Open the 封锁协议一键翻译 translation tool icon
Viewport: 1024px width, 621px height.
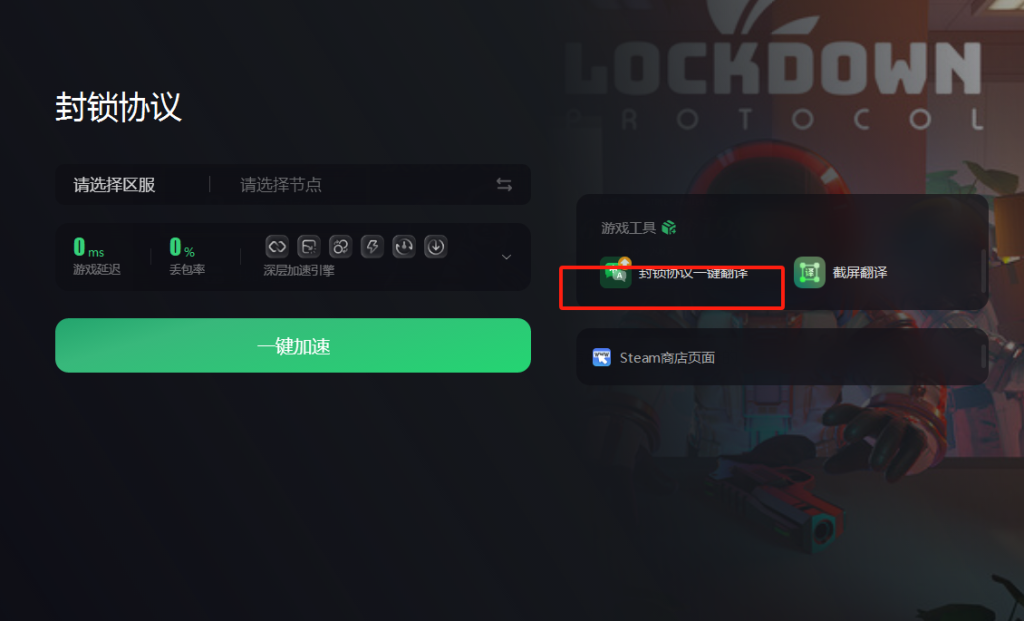coord(616,272)
